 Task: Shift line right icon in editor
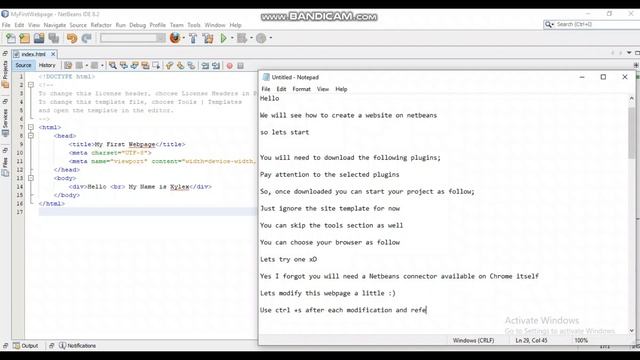pos(216,65)
